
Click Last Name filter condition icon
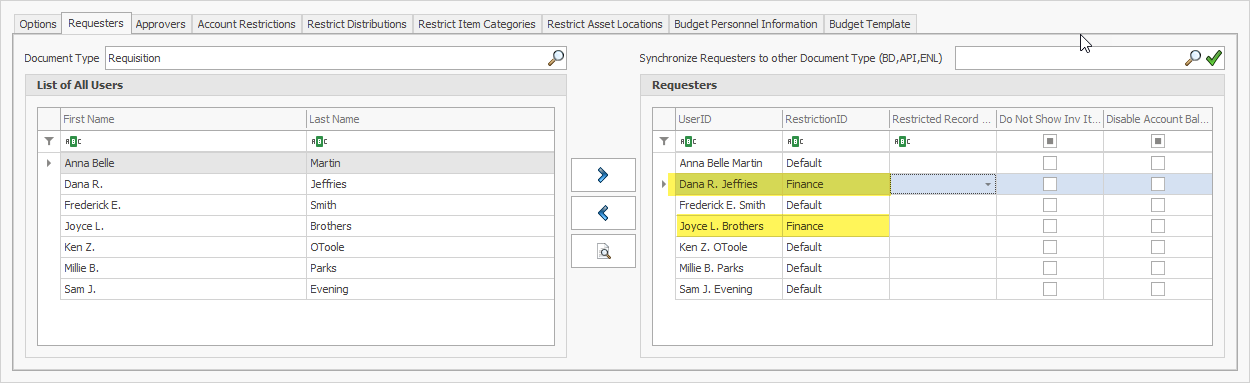pos(319,141)
